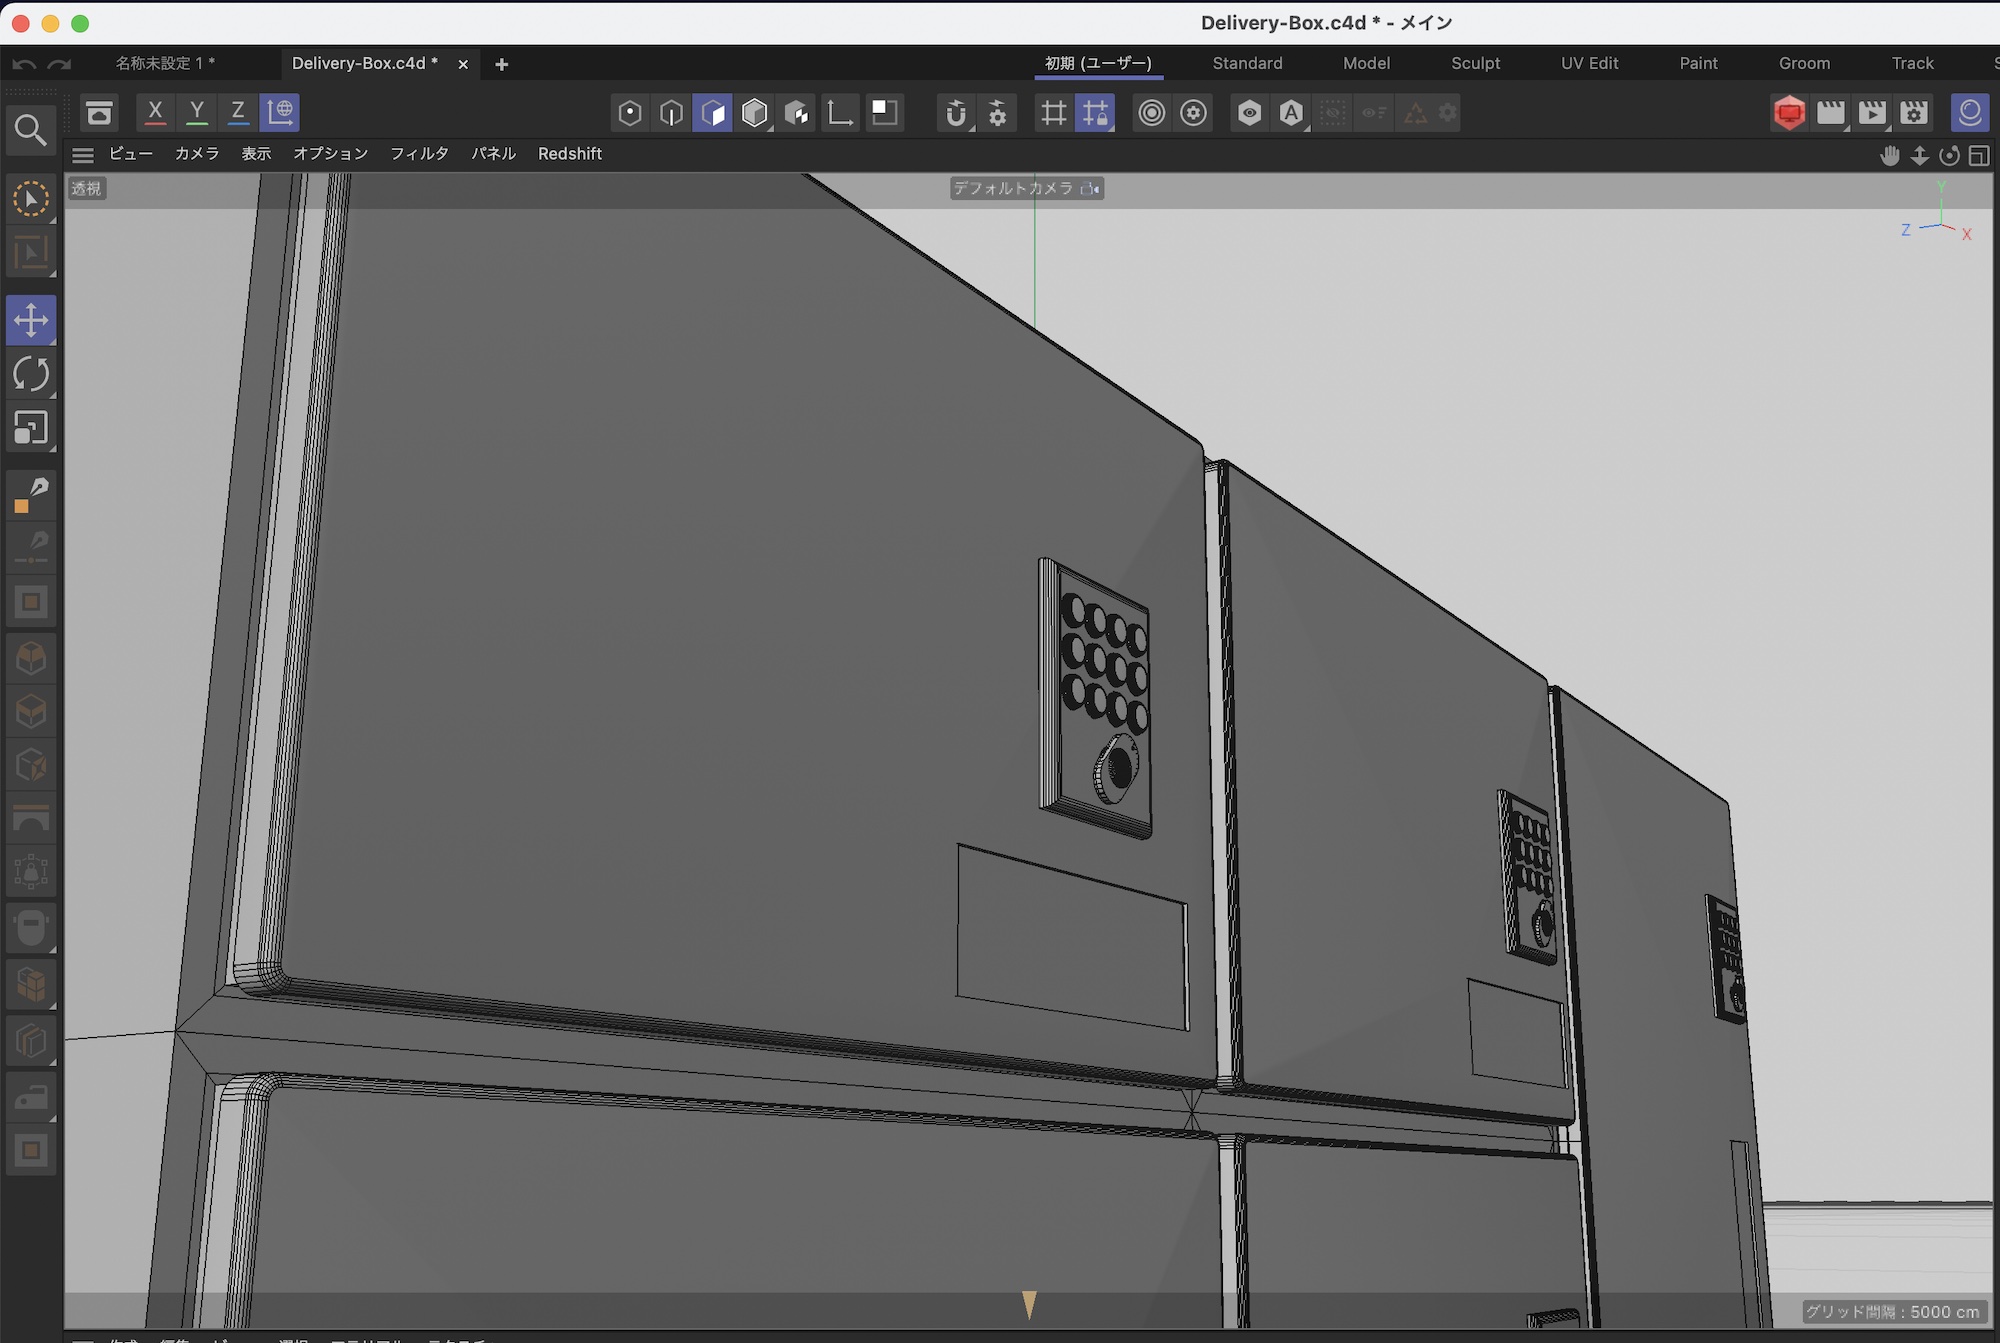
Task: Switch to points edit mode
Action: (x=630, y=112)
